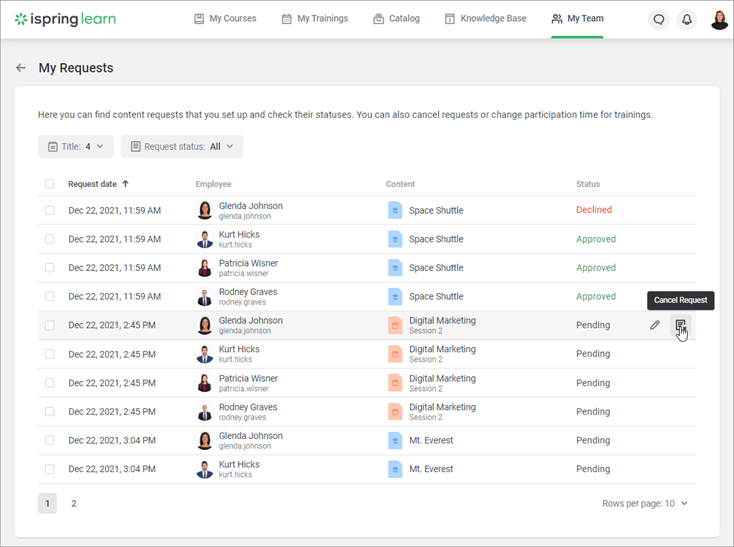The width and height of the screenshot is (734, 547).
Task: Check the box for Glenda Johnson's Digital Marketing request
Action: [x=50, y=325]
